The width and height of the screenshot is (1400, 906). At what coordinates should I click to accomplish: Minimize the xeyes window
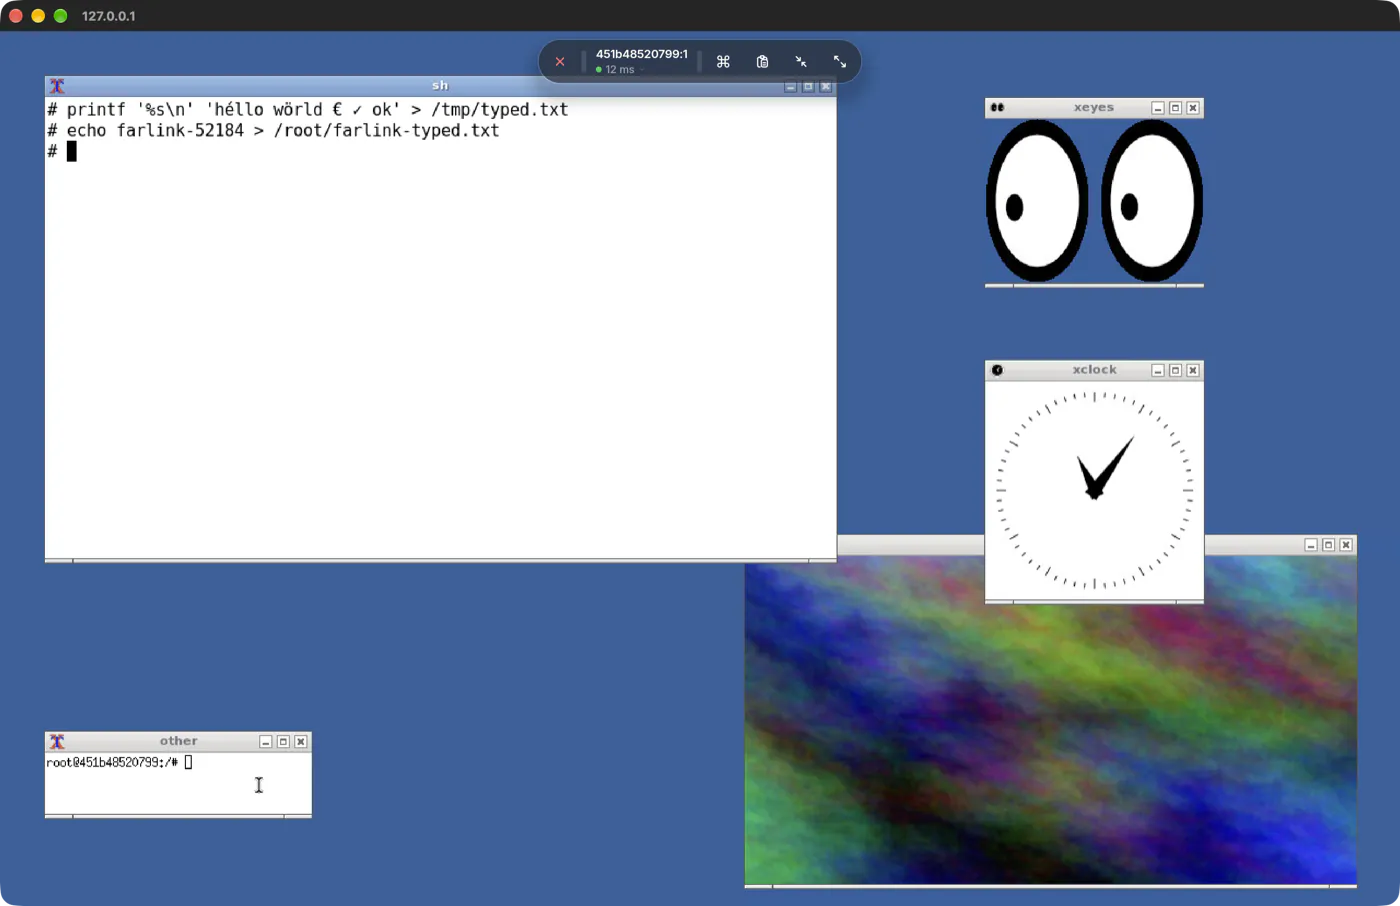pyautogui.click(x=1158, y=108)
